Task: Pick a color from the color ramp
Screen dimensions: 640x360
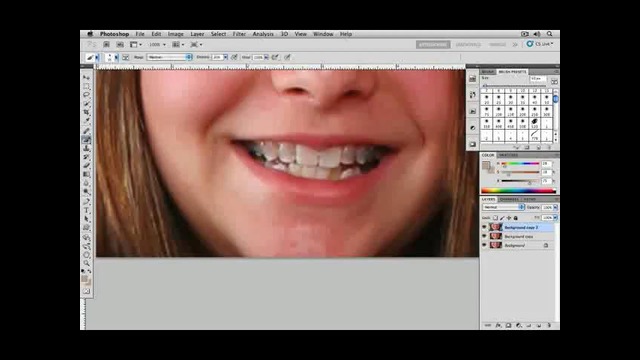Action: tap(518, 191)
